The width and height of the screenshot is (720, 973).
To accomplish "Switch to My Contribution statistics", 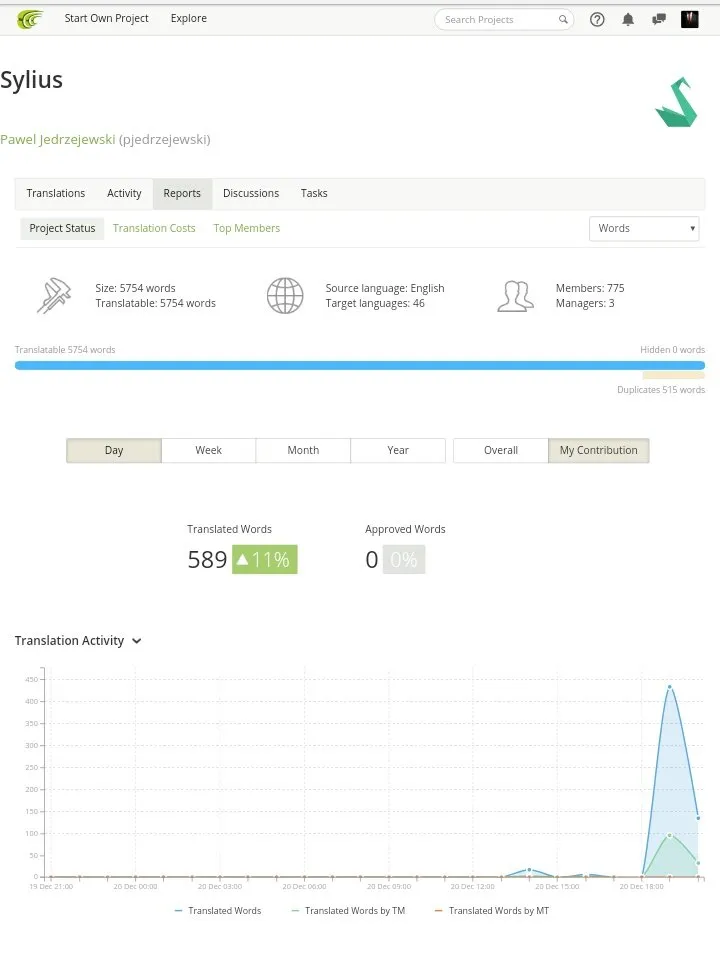I will [x=599, y=451].
